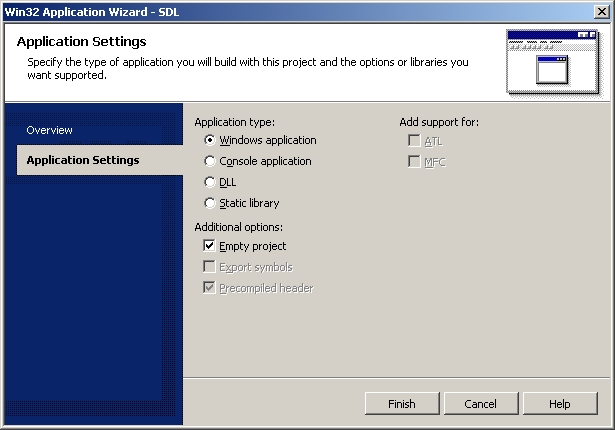Open Help for this wizard
The image size is (615, 430).
560,404
